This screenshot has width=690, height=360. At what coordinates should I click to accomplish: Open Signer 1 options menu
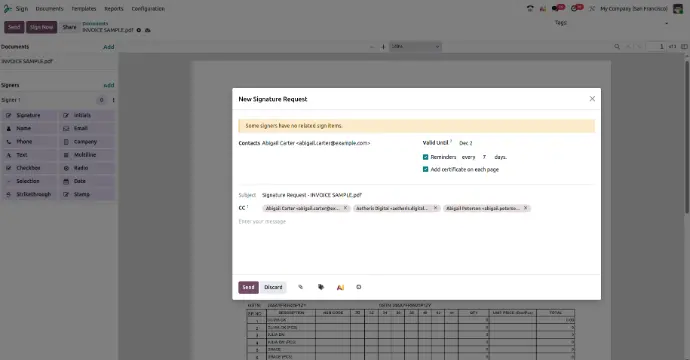(114, 100)
